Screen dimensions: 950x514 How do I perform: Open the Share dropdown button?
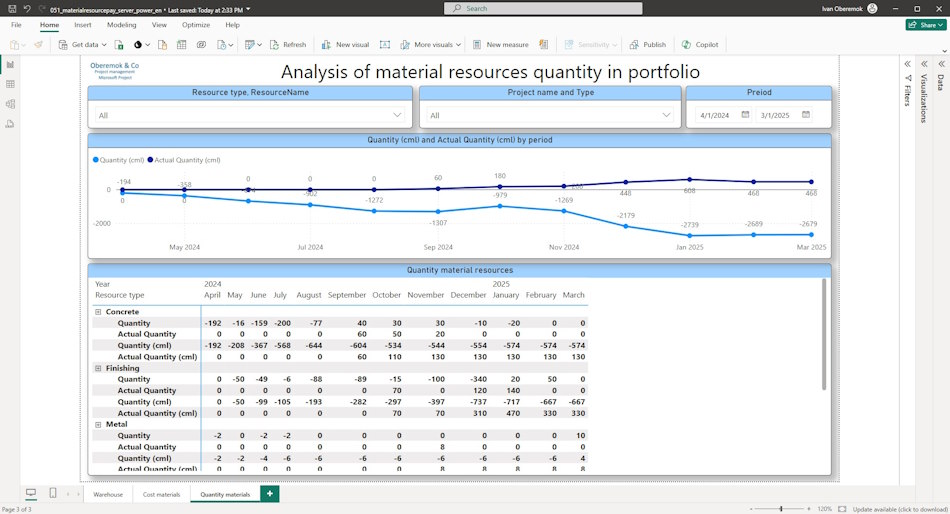926,25
